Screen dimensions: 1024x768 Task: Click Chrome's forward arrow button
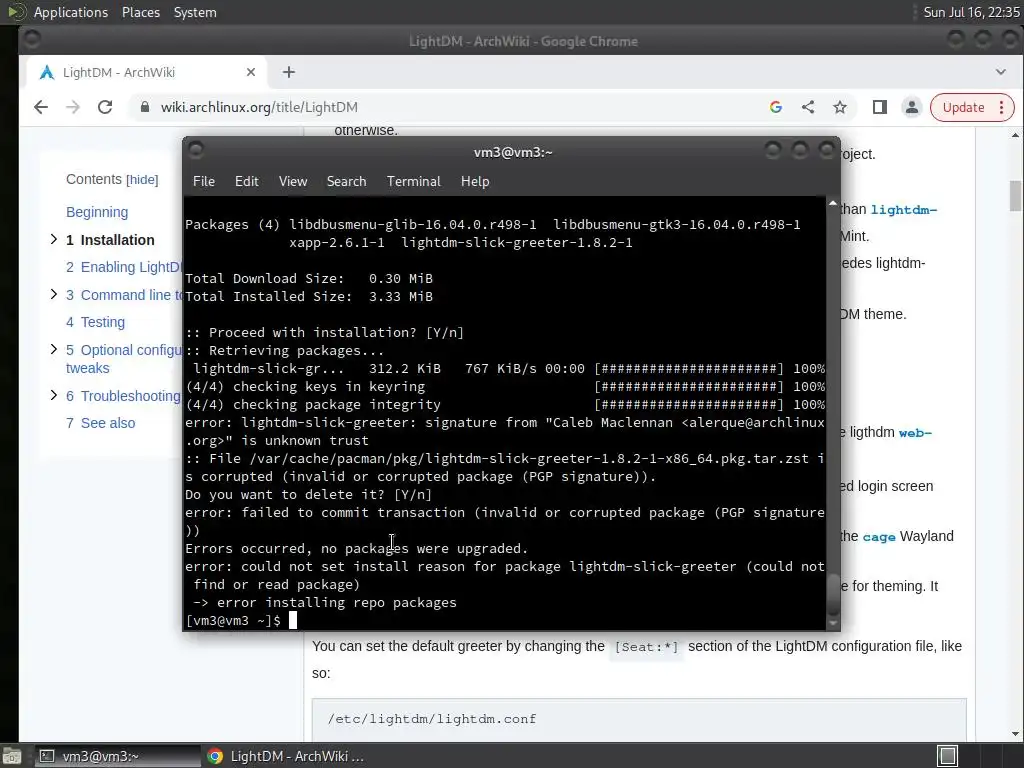pos(72,107)
